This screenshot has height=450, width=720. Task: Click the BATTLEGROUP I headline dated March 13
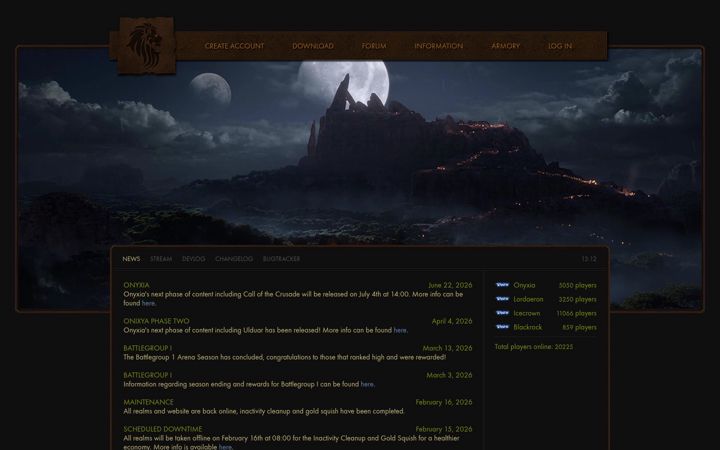(147, 348)
